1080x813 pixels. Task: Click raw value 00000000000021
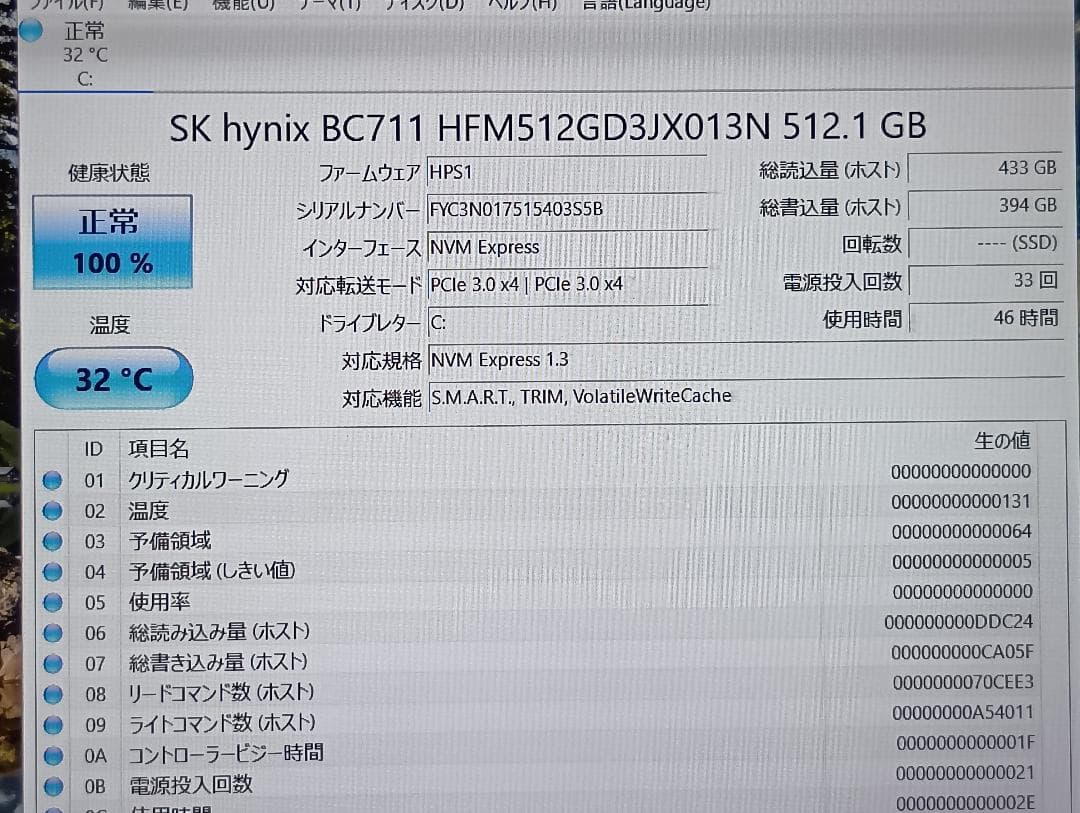point(966,774)
